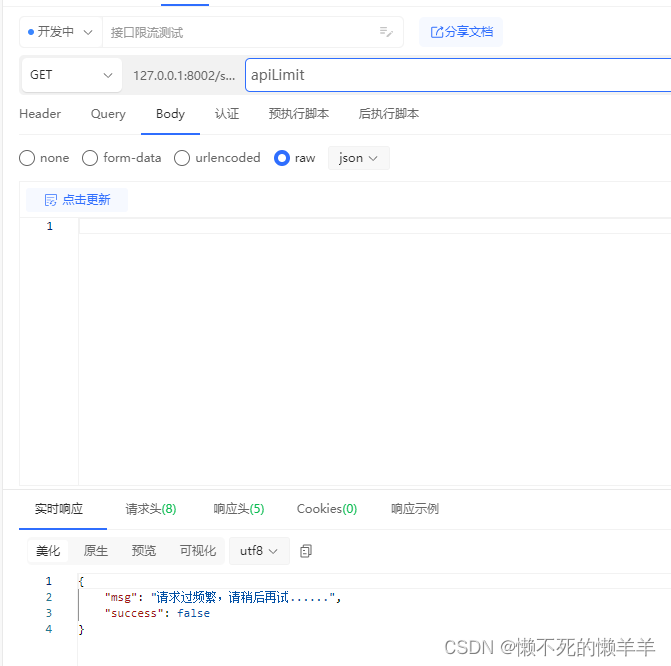Click the apiLimit URL input field
The height and width of the screenshot is (666, 671).
(x=458, y=75)
